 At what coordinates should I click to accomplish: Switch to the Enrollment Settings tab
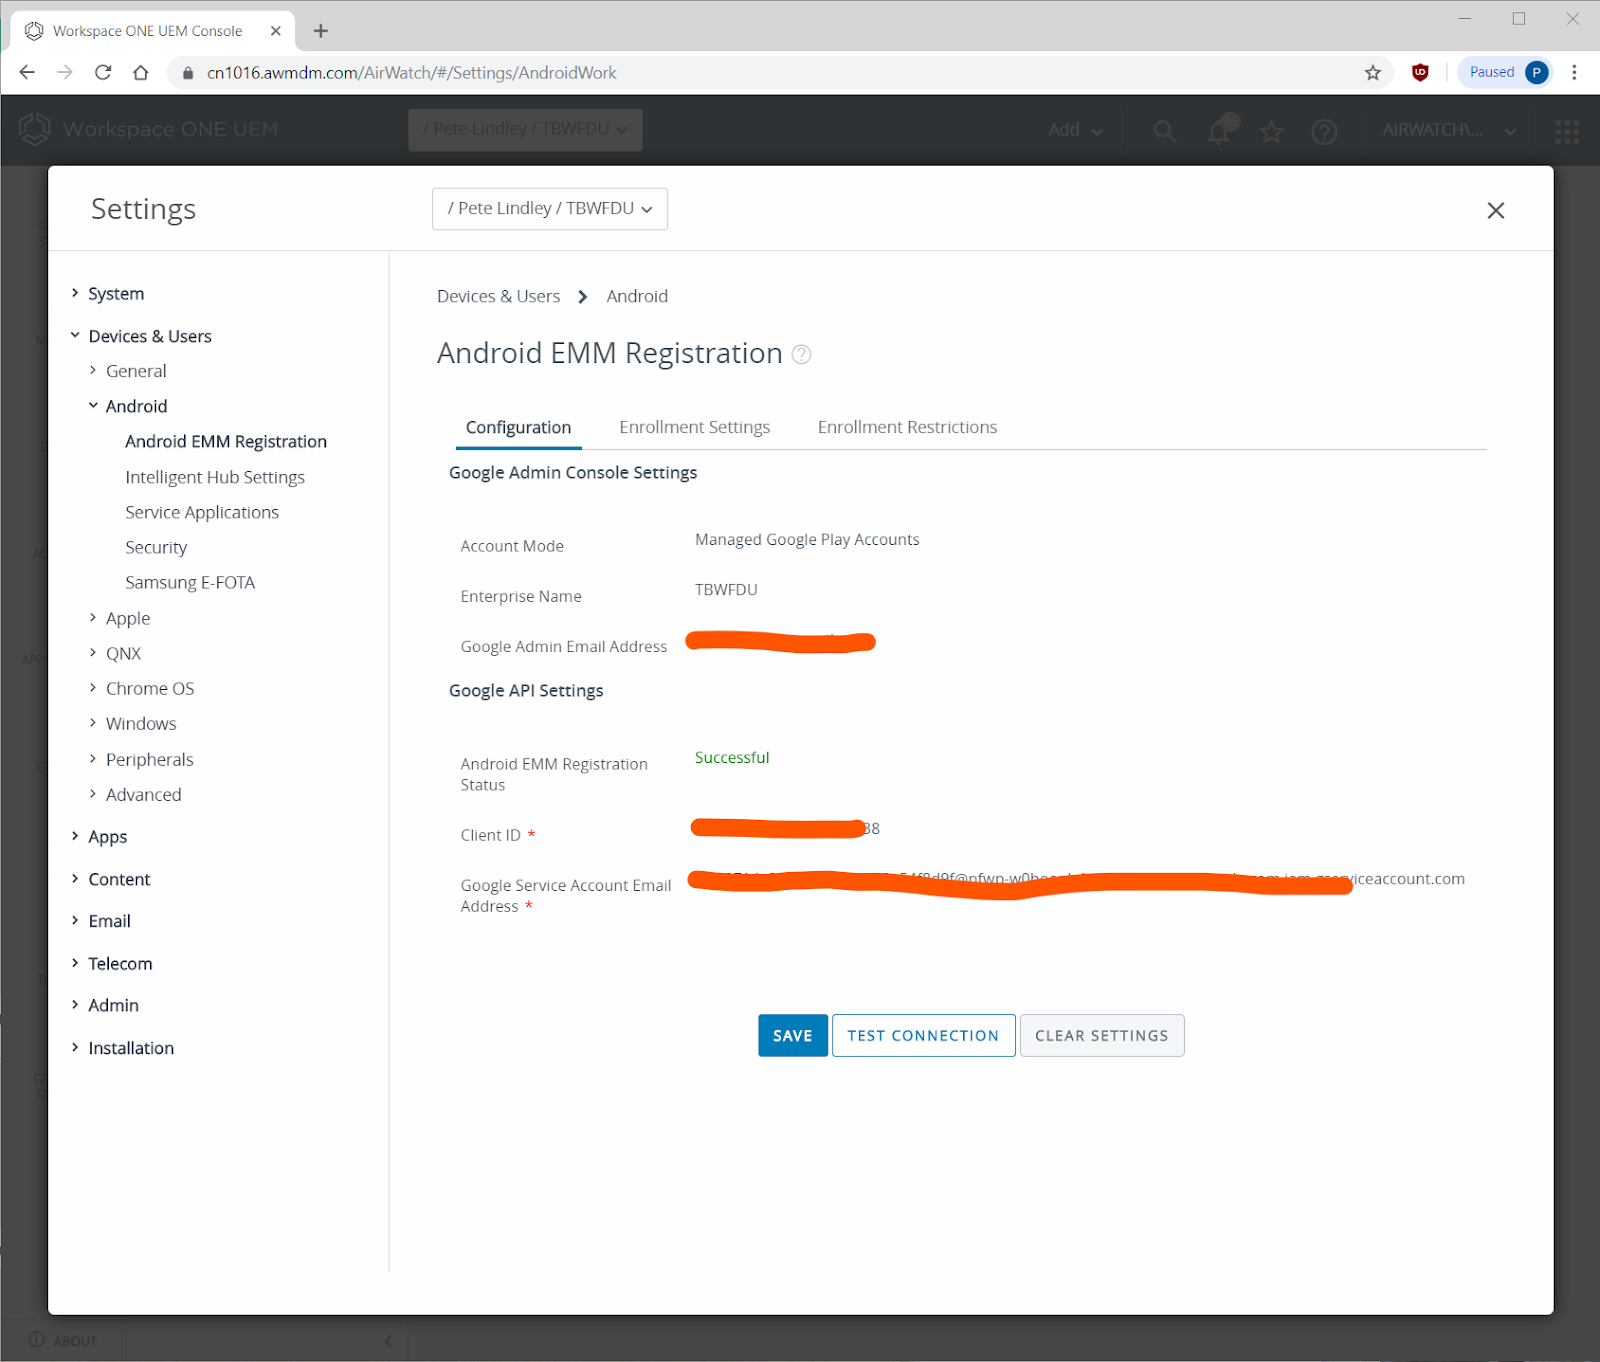[x=694, y=428]
